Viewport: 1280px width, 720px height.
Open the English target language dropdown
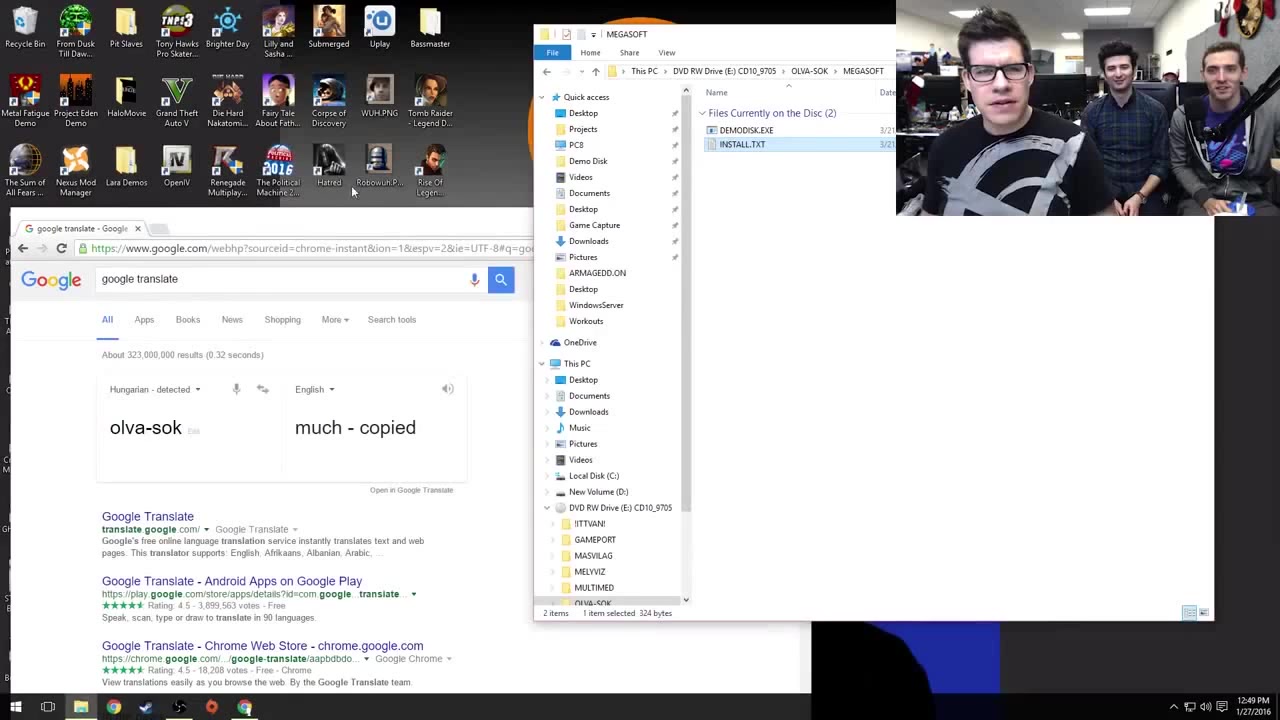pyautogui.click(x=314, y=389)
